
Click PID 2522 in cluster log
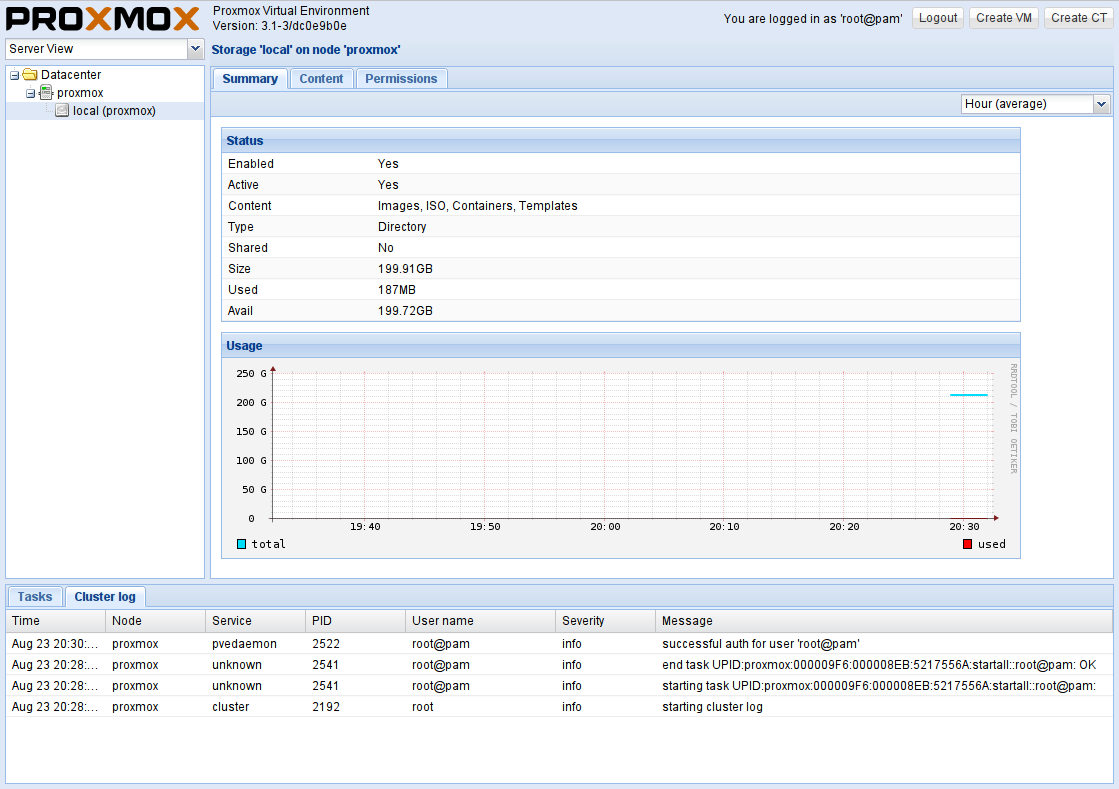(x=326, y=643)
